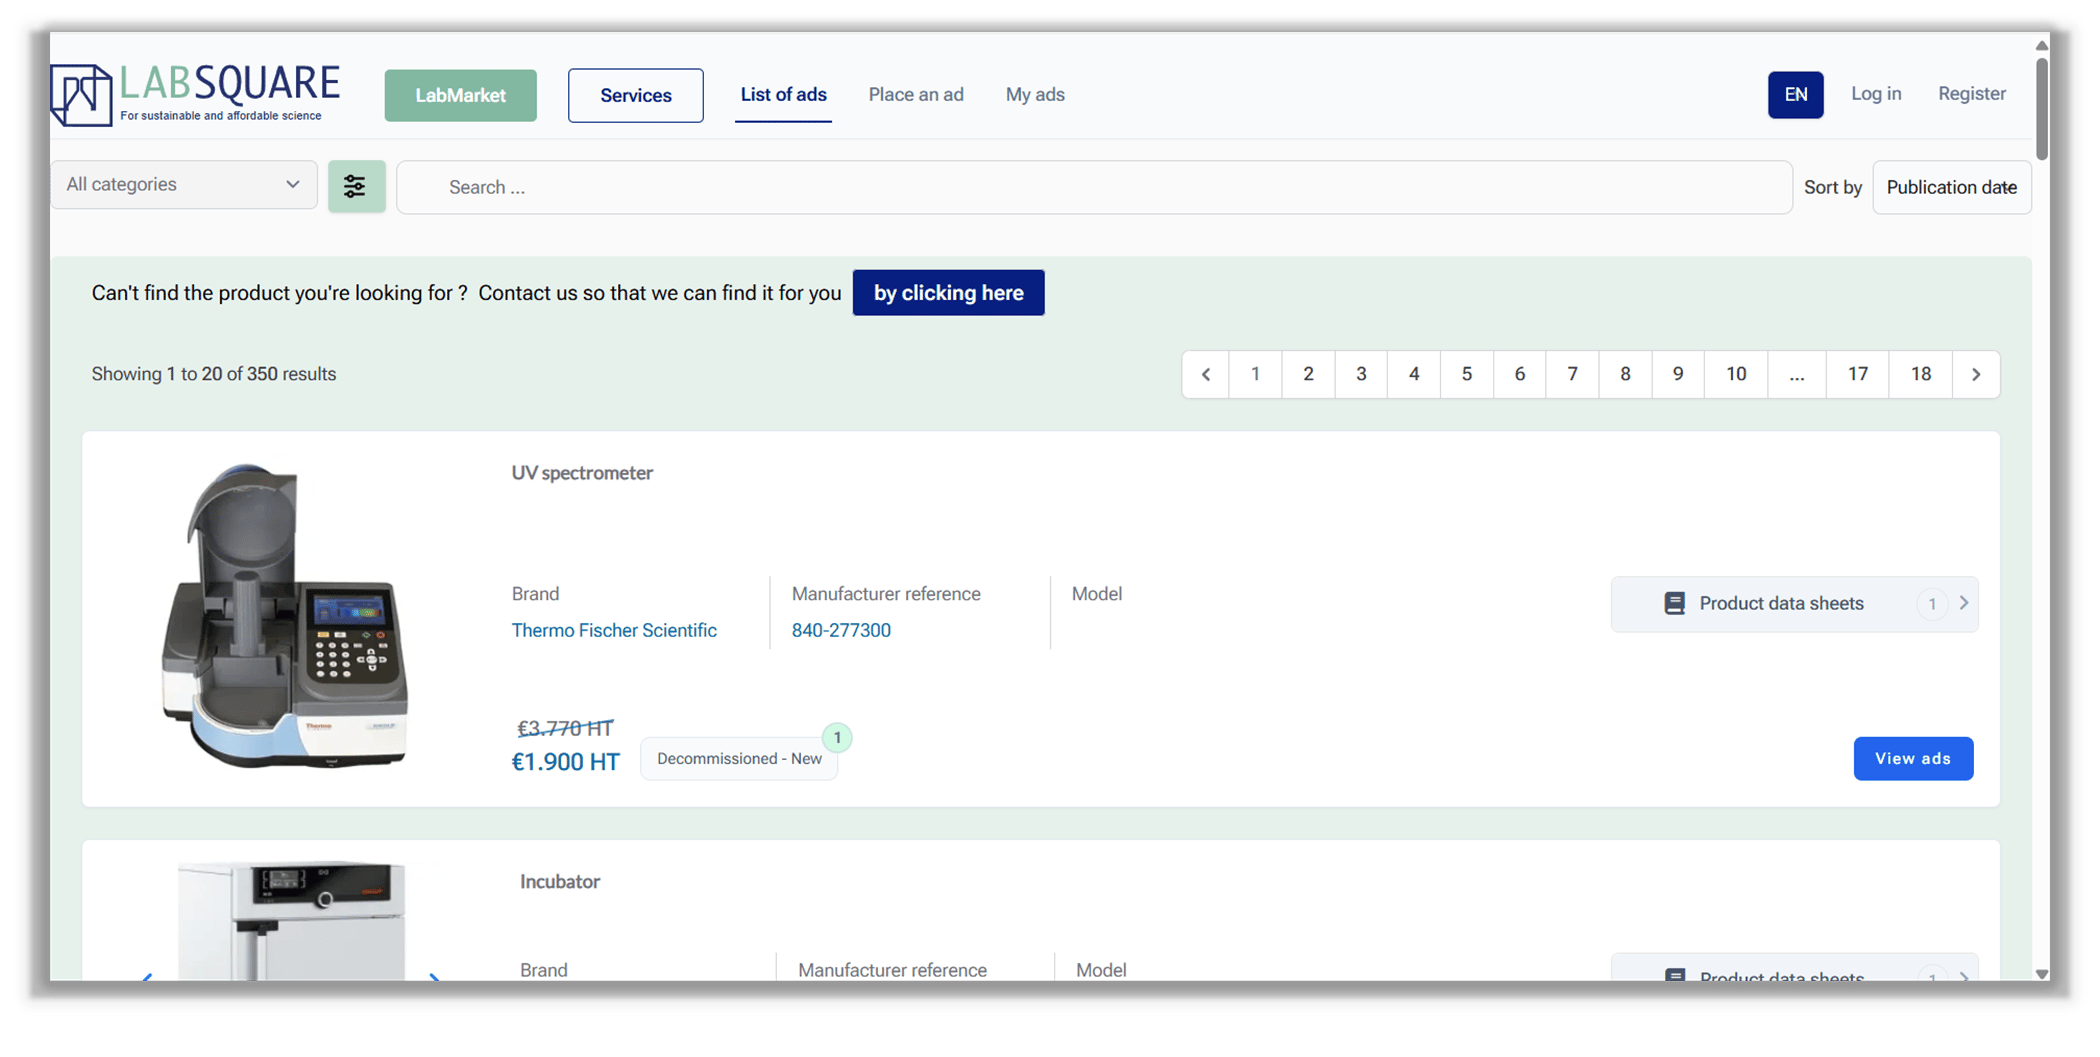Open the filter settings sliders icon
This screenshot has width=2100, height=1057.
tap(356, 187)
